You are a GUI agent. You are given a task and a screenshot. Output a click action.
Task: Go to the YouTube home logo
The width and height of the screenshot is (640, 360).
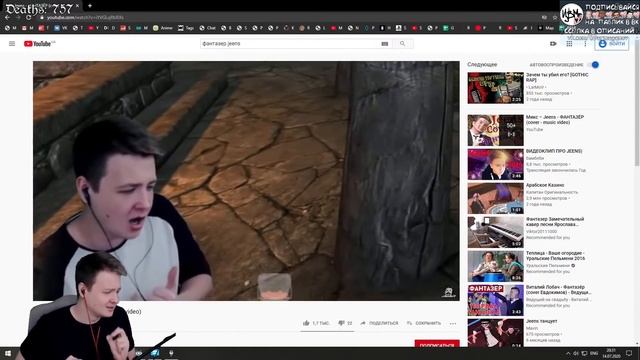pyautogui.click(x=39, y=44)
